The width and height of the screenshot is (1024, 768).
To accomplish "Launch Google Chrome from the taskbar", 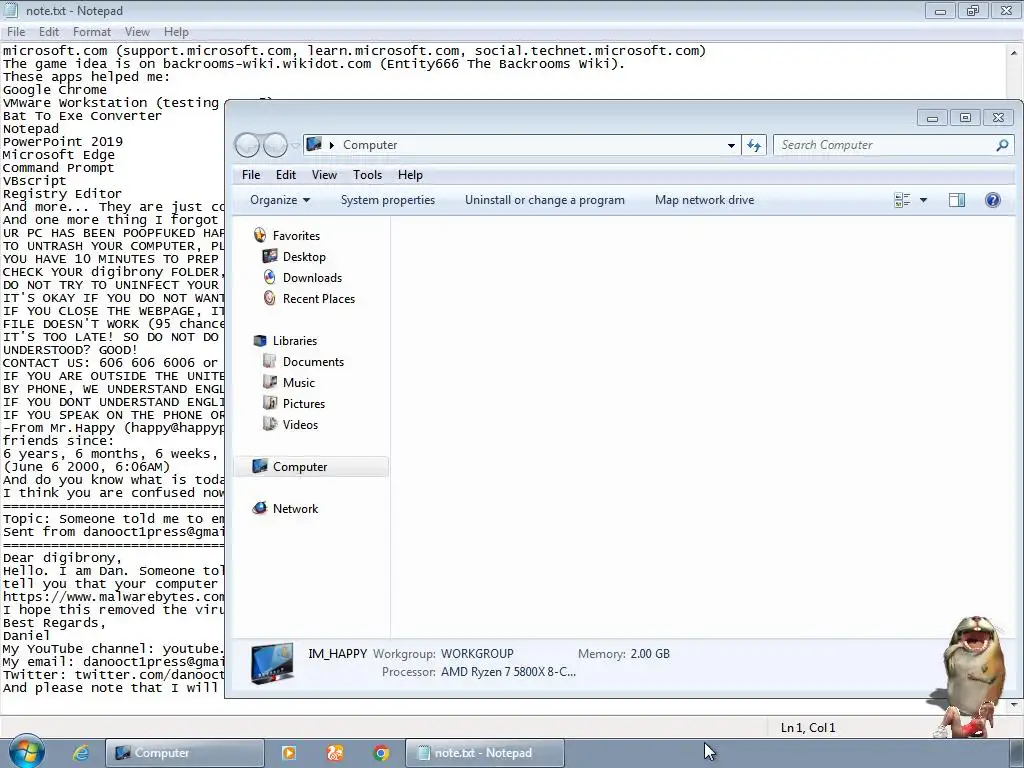I will pyautogui.click(x=381, y=753).
